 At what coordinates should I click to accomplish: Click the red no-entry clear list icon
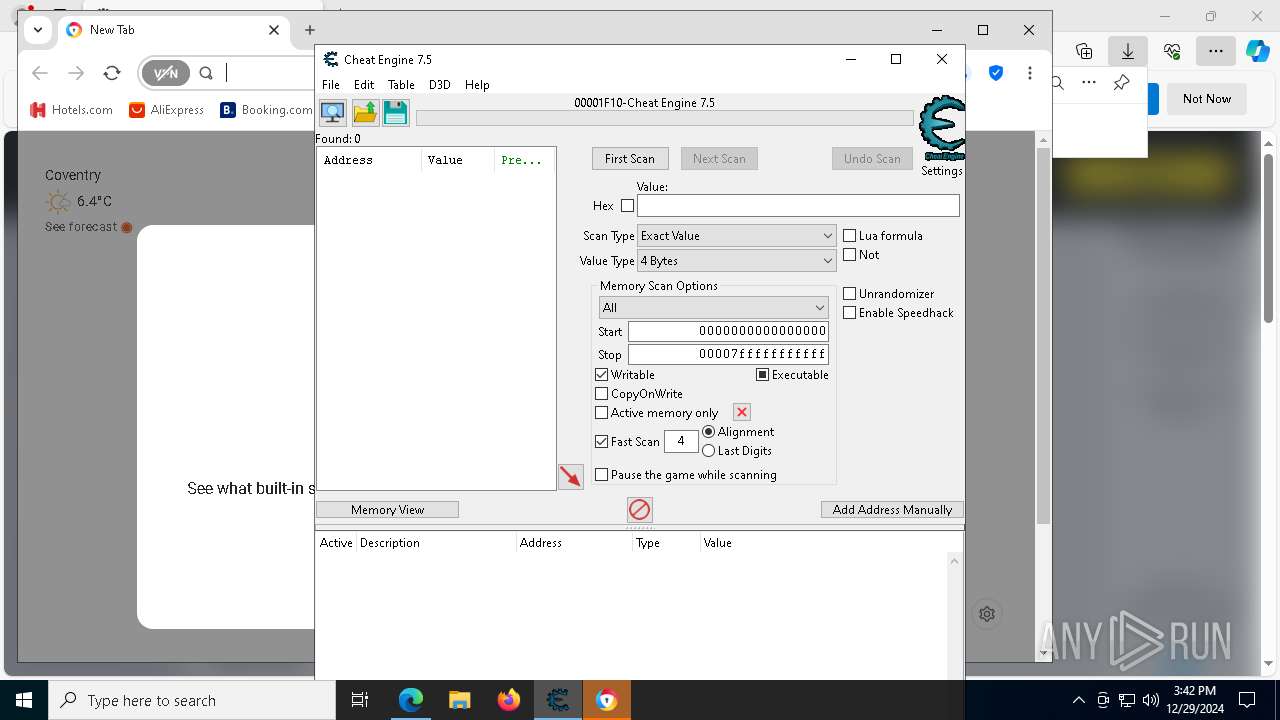click(640, 510)
